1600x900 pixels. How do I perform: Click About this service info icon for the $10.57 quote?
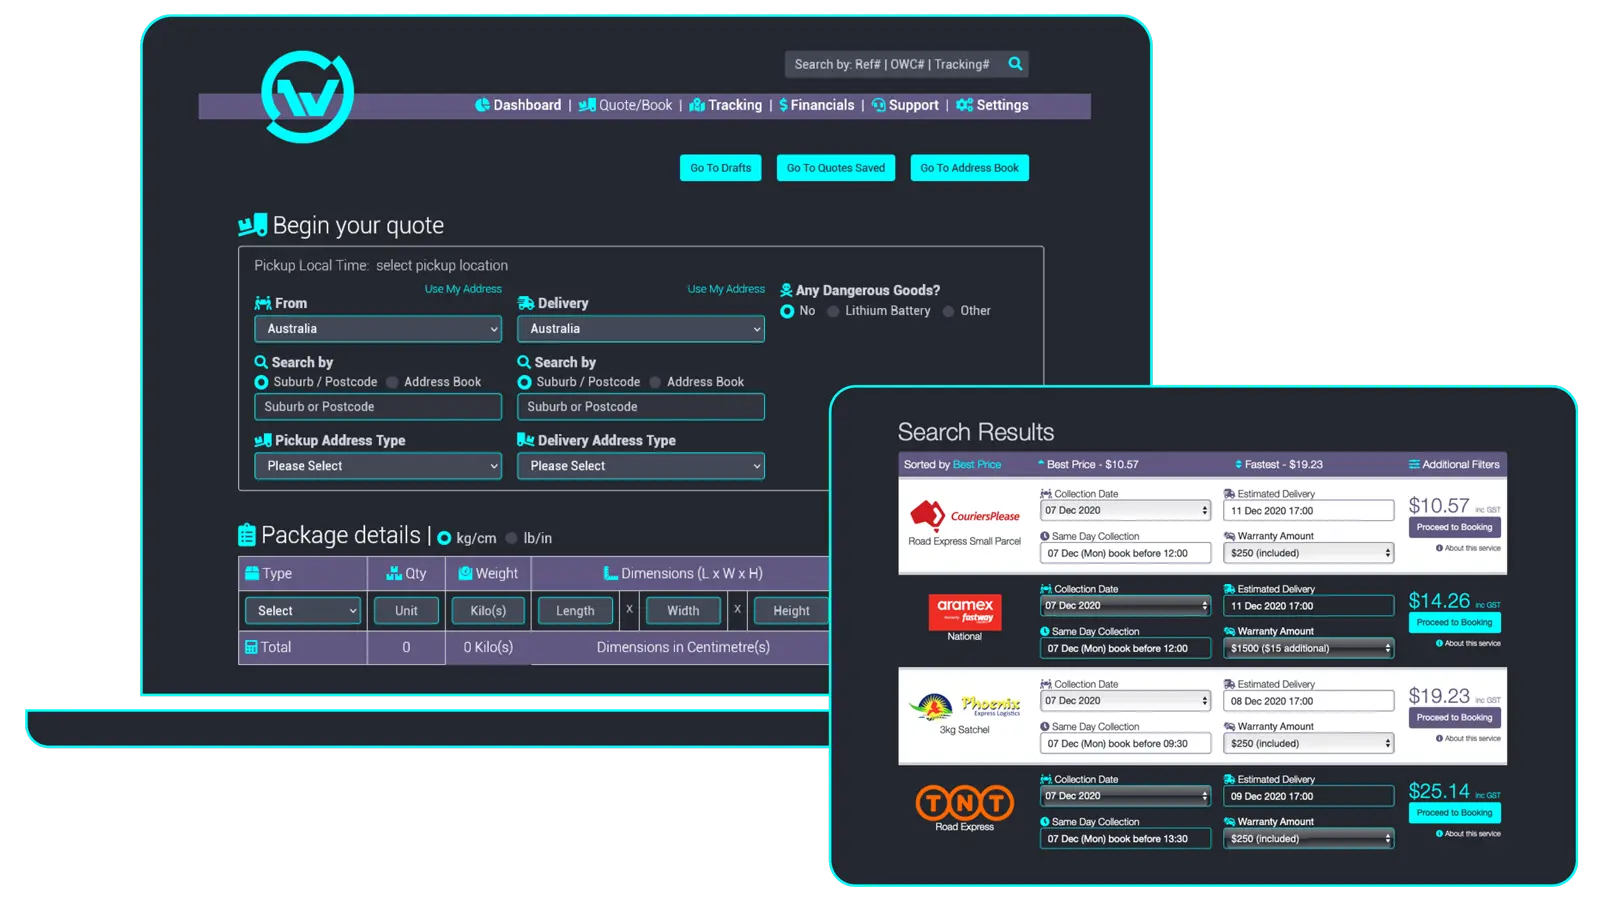point(1439,548)
